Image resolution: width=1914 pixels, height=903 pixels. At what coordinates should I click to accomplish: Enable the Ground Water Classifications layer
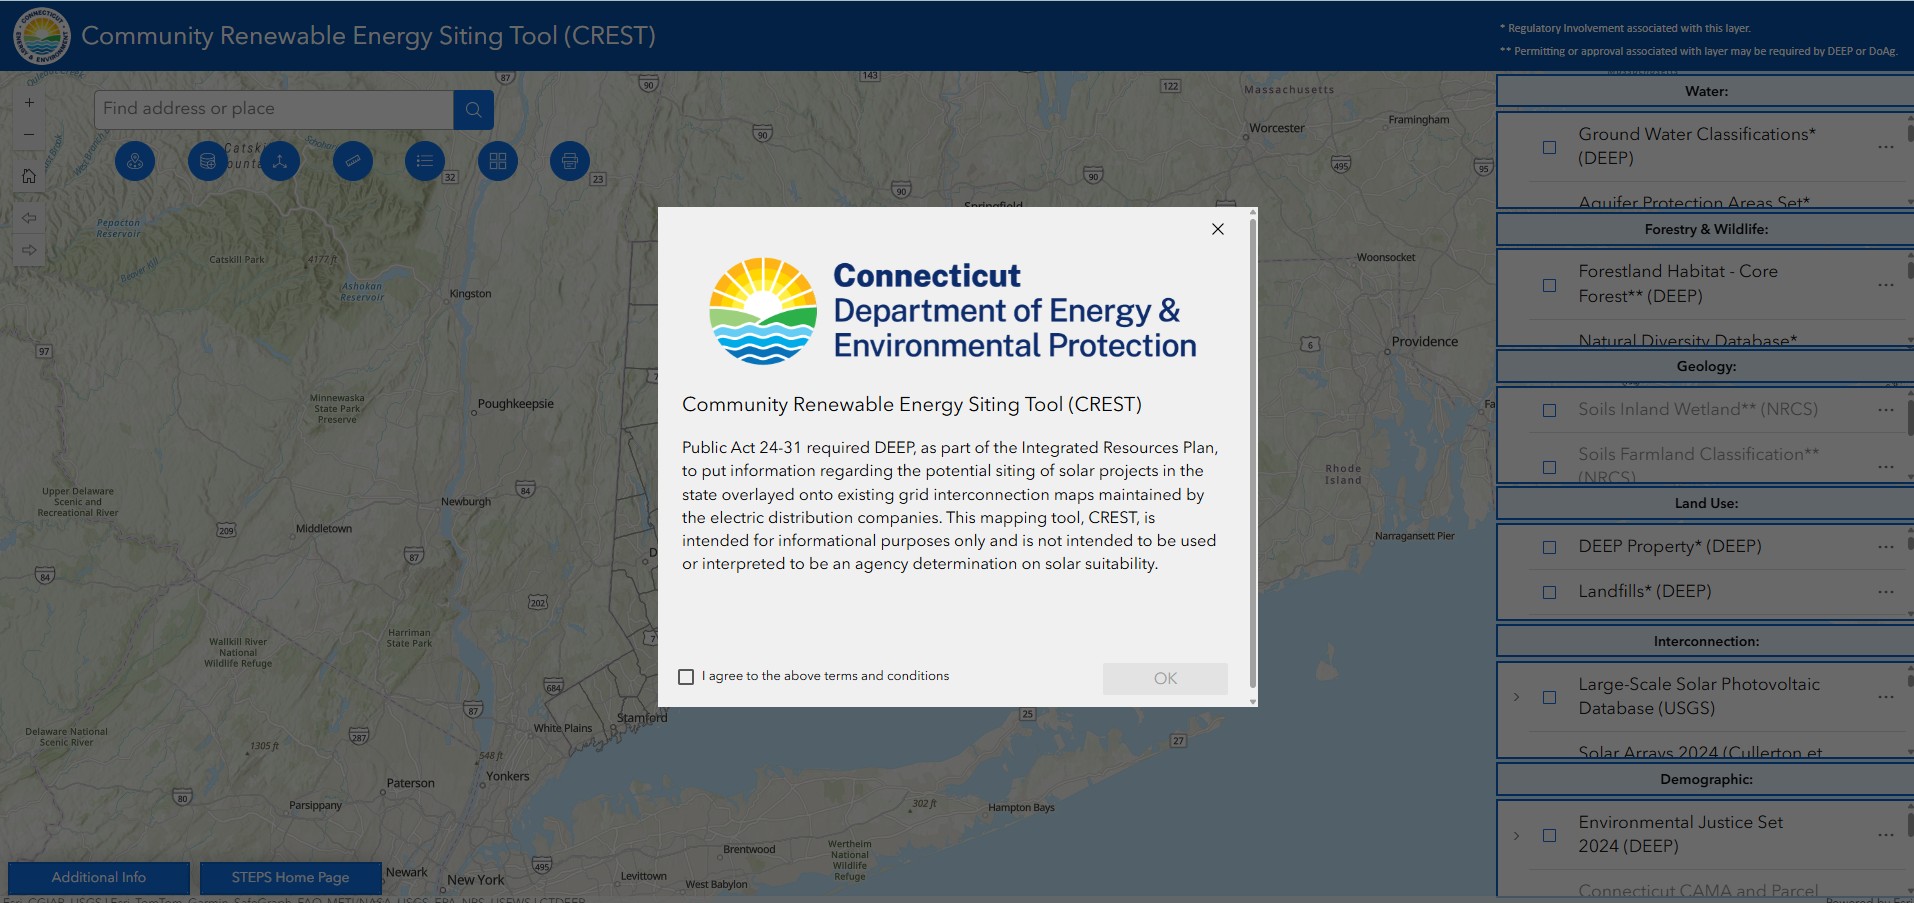click(x=1549, y=147)
